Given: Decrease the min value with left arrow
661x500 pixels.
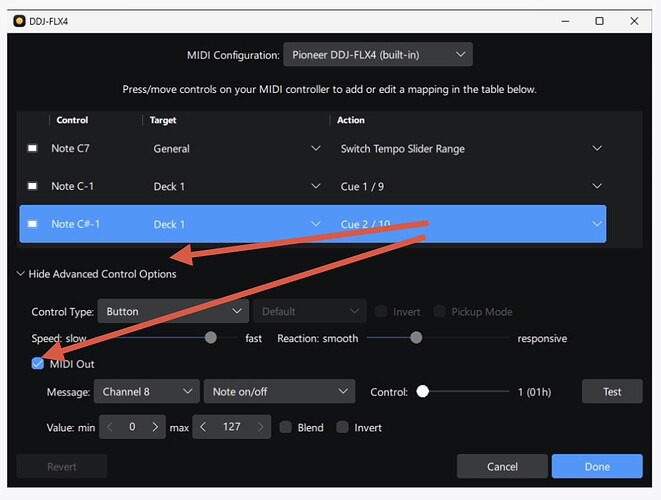Looking at the screenshot, I should pos(110,427).
